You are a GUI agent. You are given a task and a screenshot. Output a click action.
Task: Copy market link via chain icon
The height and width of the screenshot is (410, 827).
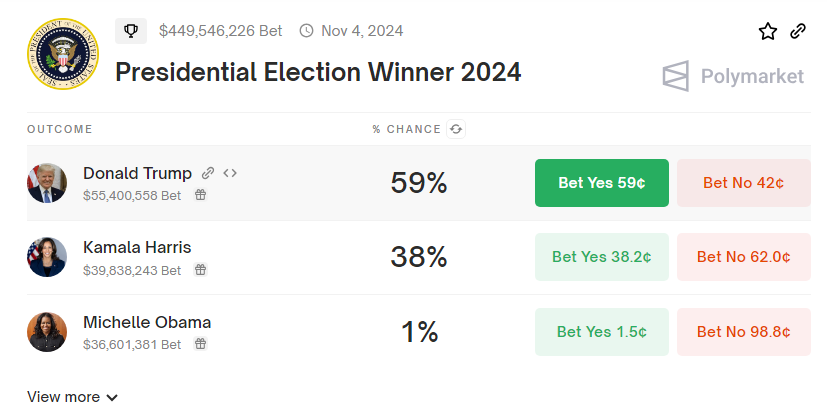(798, 31)
